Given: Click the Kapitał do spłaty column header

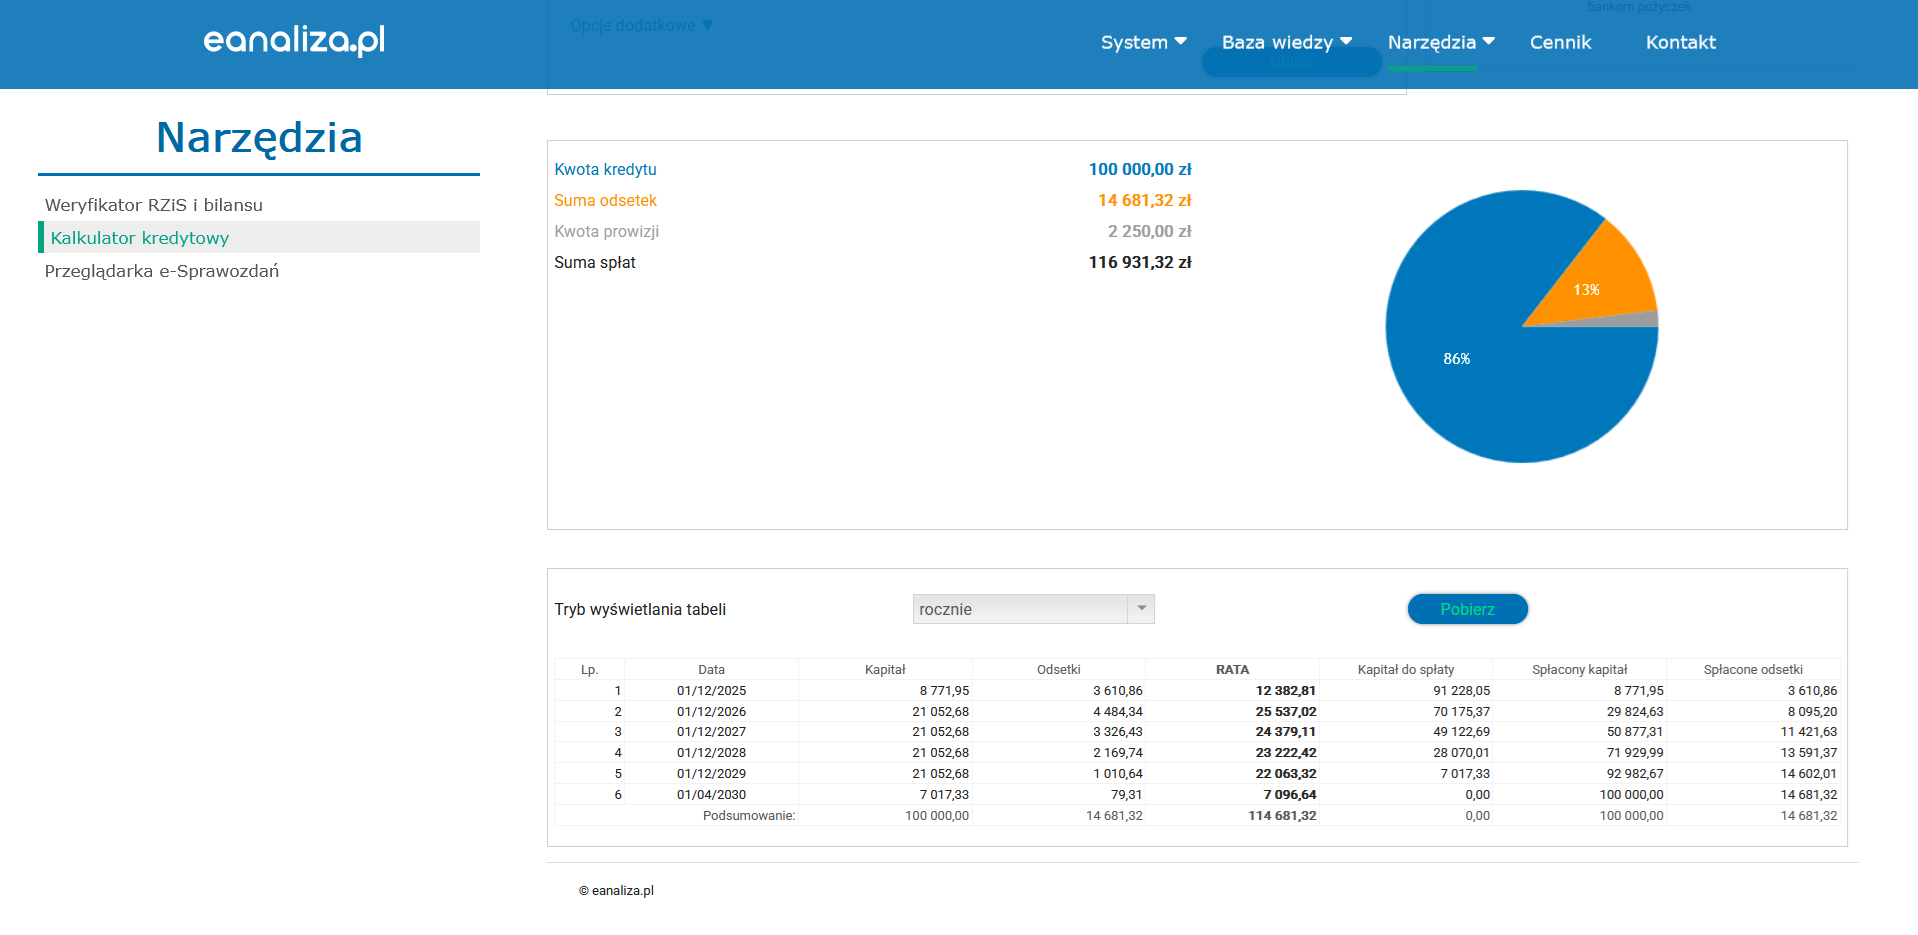Looking at the screenshot, I should coord(1406,670).
